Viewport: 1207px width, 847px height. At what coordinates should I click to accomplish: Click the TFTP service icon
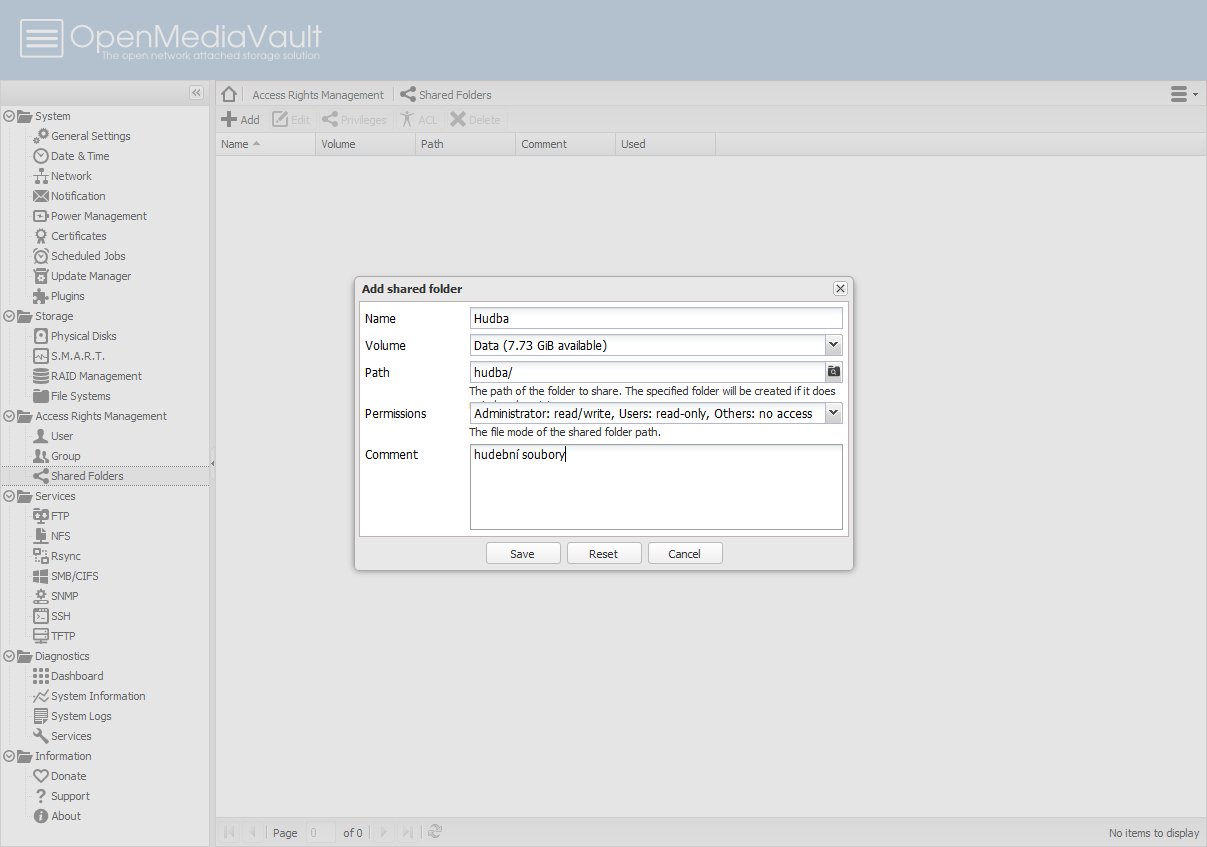tap(41, 636)
